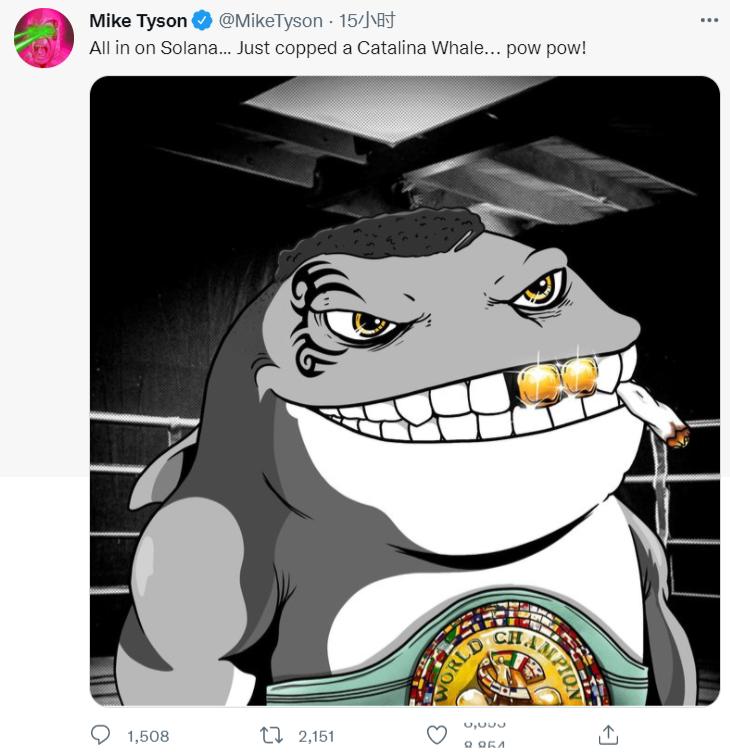Screen dimensions: 730x753
Task: Click the blue verified badge
Action: (202, 21)
